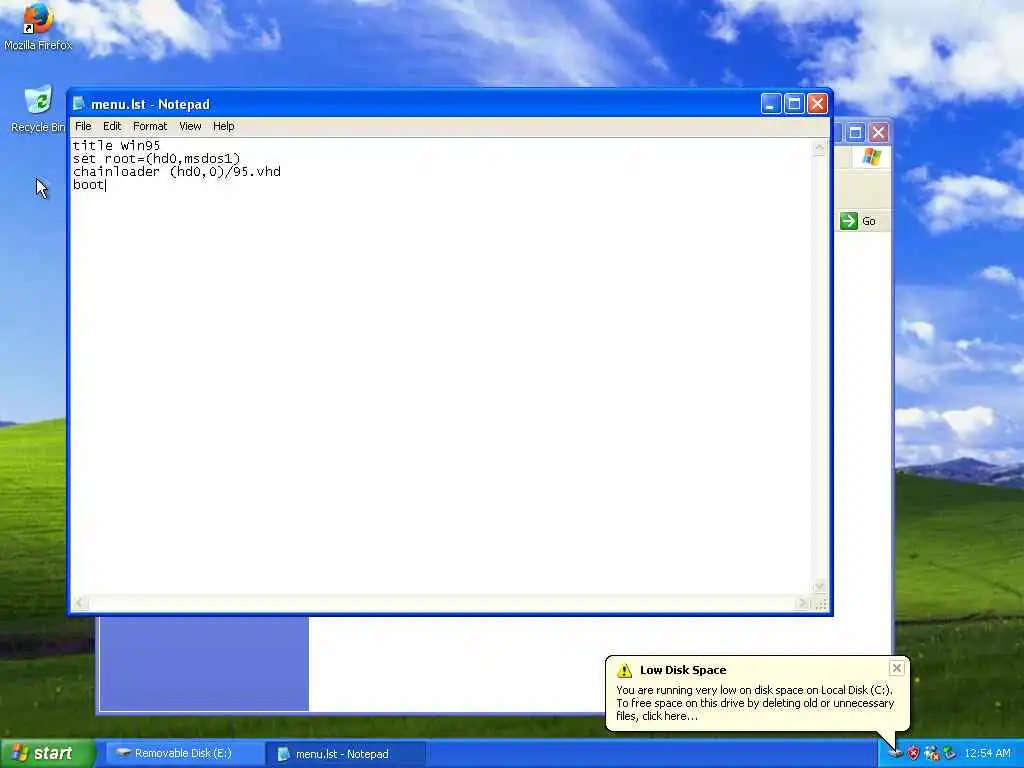Select the Recycle Bin desktop icon
Viewport: 1024px width, 768px height.
click(38, 109)
